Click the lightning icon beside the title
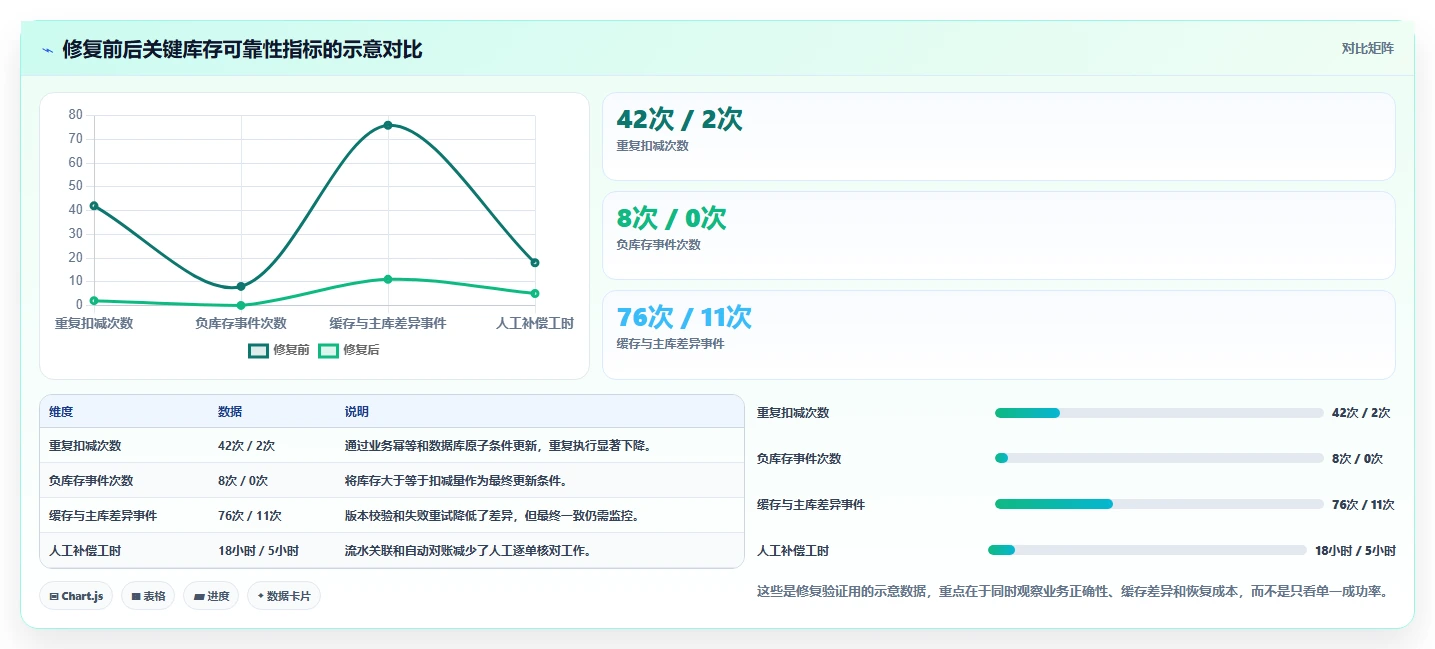 [x=48, y=50]
